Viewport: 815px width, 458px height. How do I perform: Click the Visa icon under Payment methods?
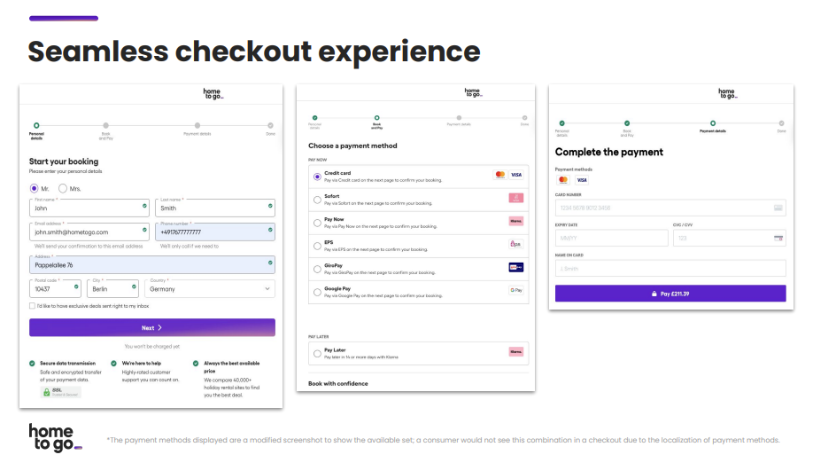pos(582,180)
